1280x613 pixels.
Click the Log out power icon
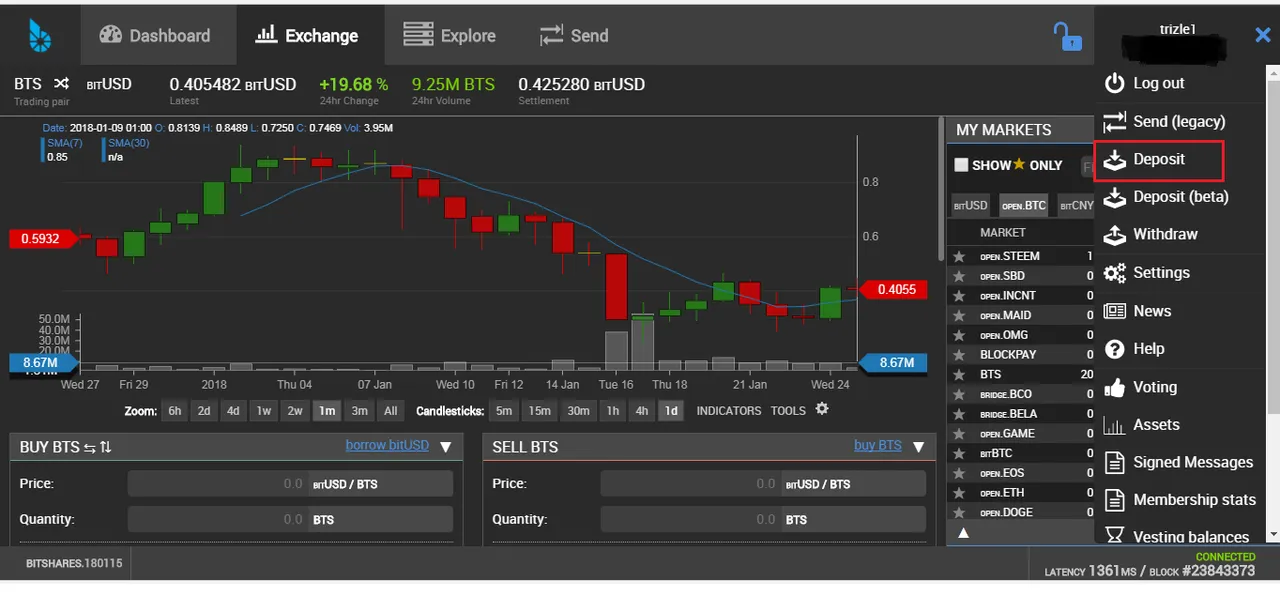1114,83
